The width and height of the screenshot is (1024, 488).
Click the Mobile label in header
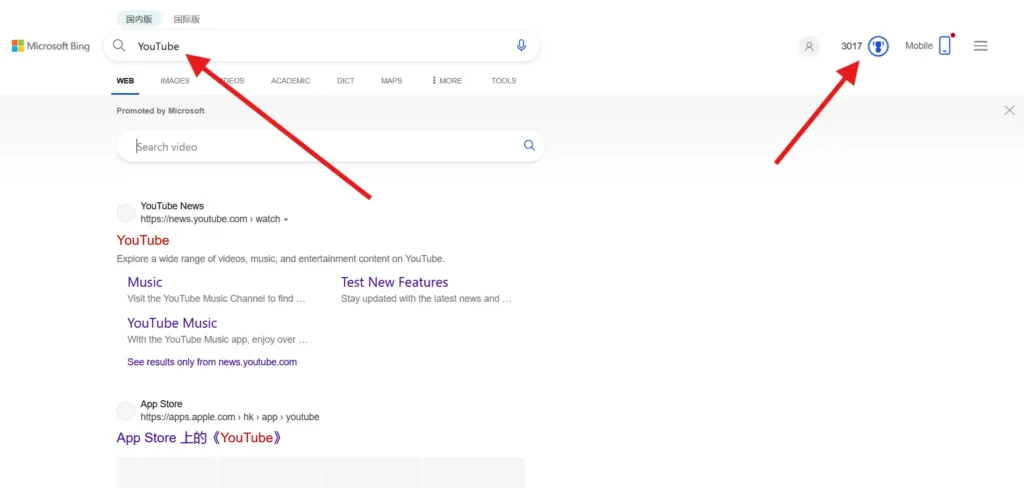coord(919,46)
